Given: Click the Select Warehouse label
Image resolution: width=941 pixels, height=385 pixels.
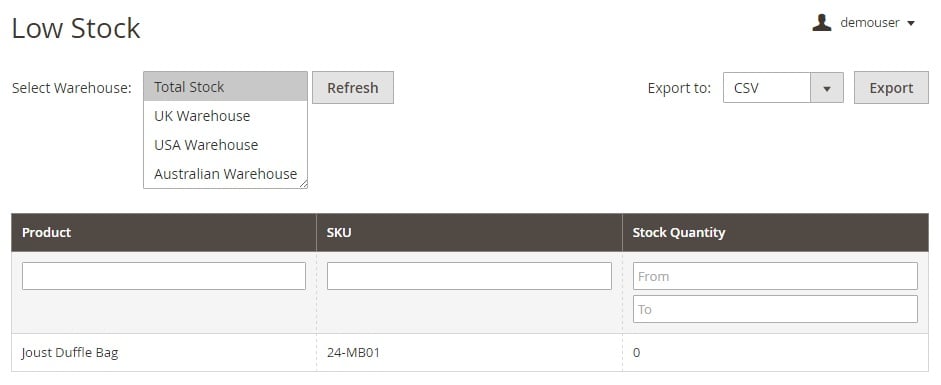Looking at the screenshot, I should (x=71, y=88).
